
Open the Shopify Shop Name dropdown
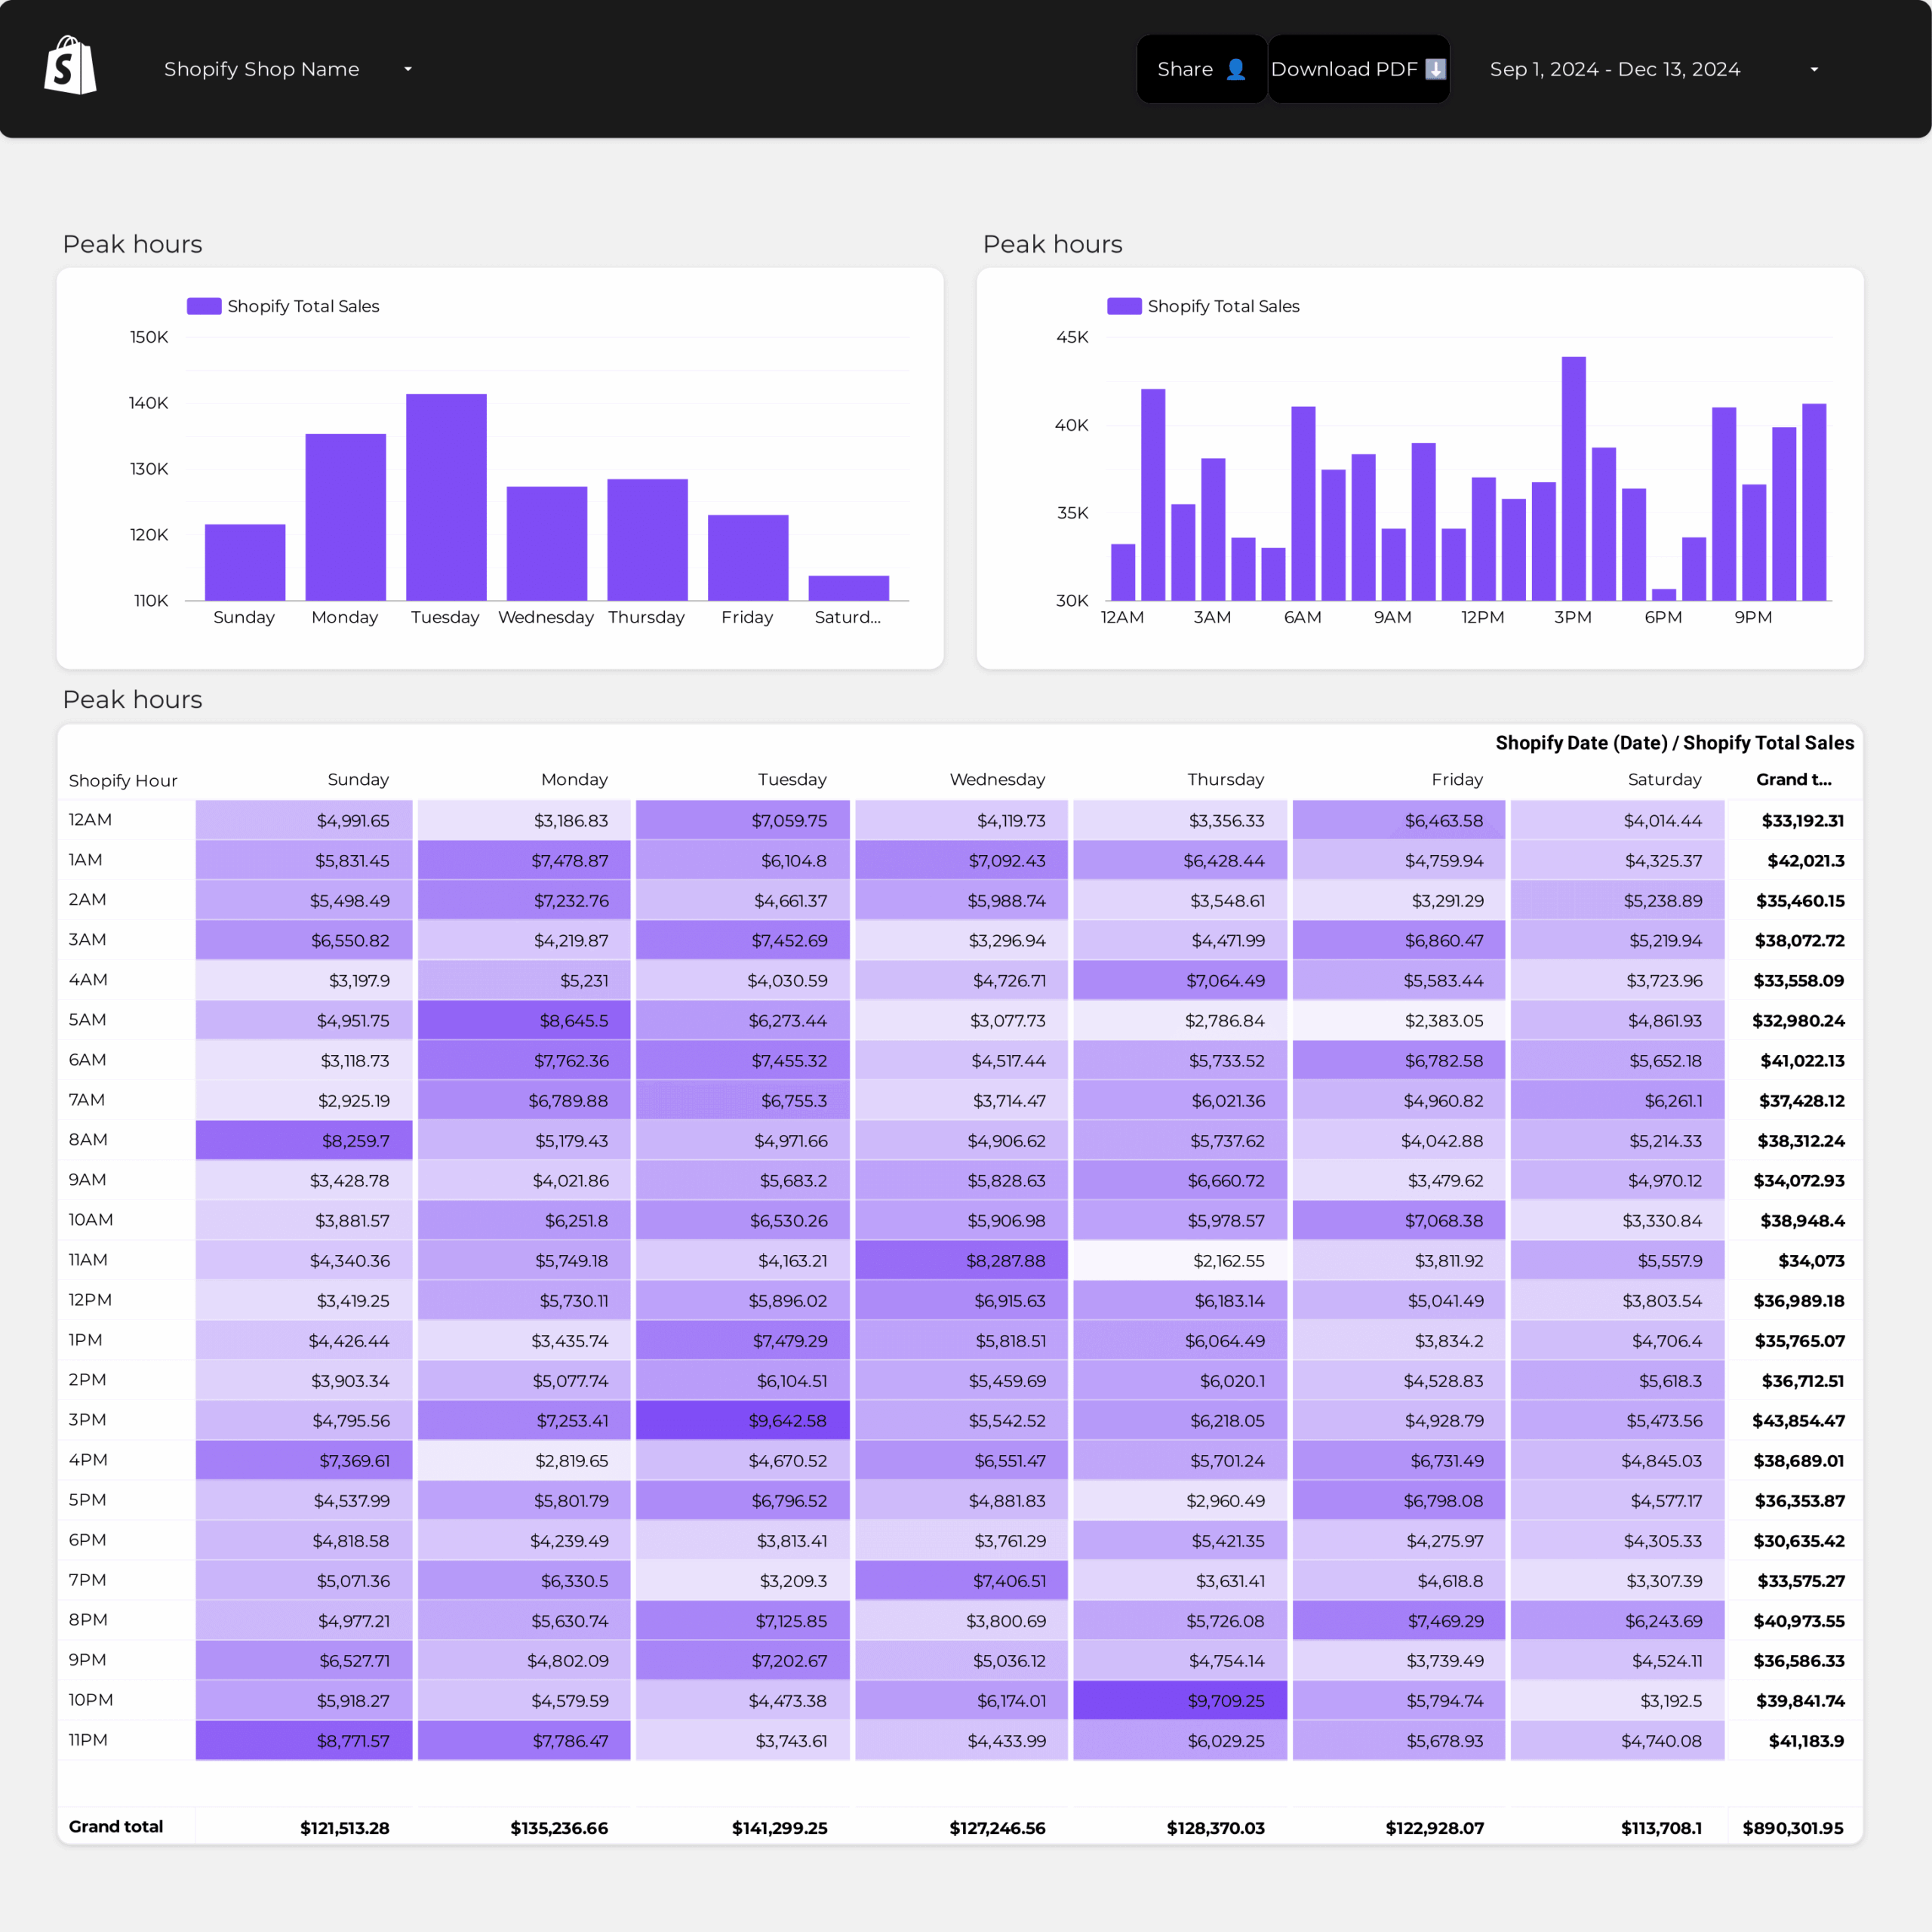tap(407, 69)
